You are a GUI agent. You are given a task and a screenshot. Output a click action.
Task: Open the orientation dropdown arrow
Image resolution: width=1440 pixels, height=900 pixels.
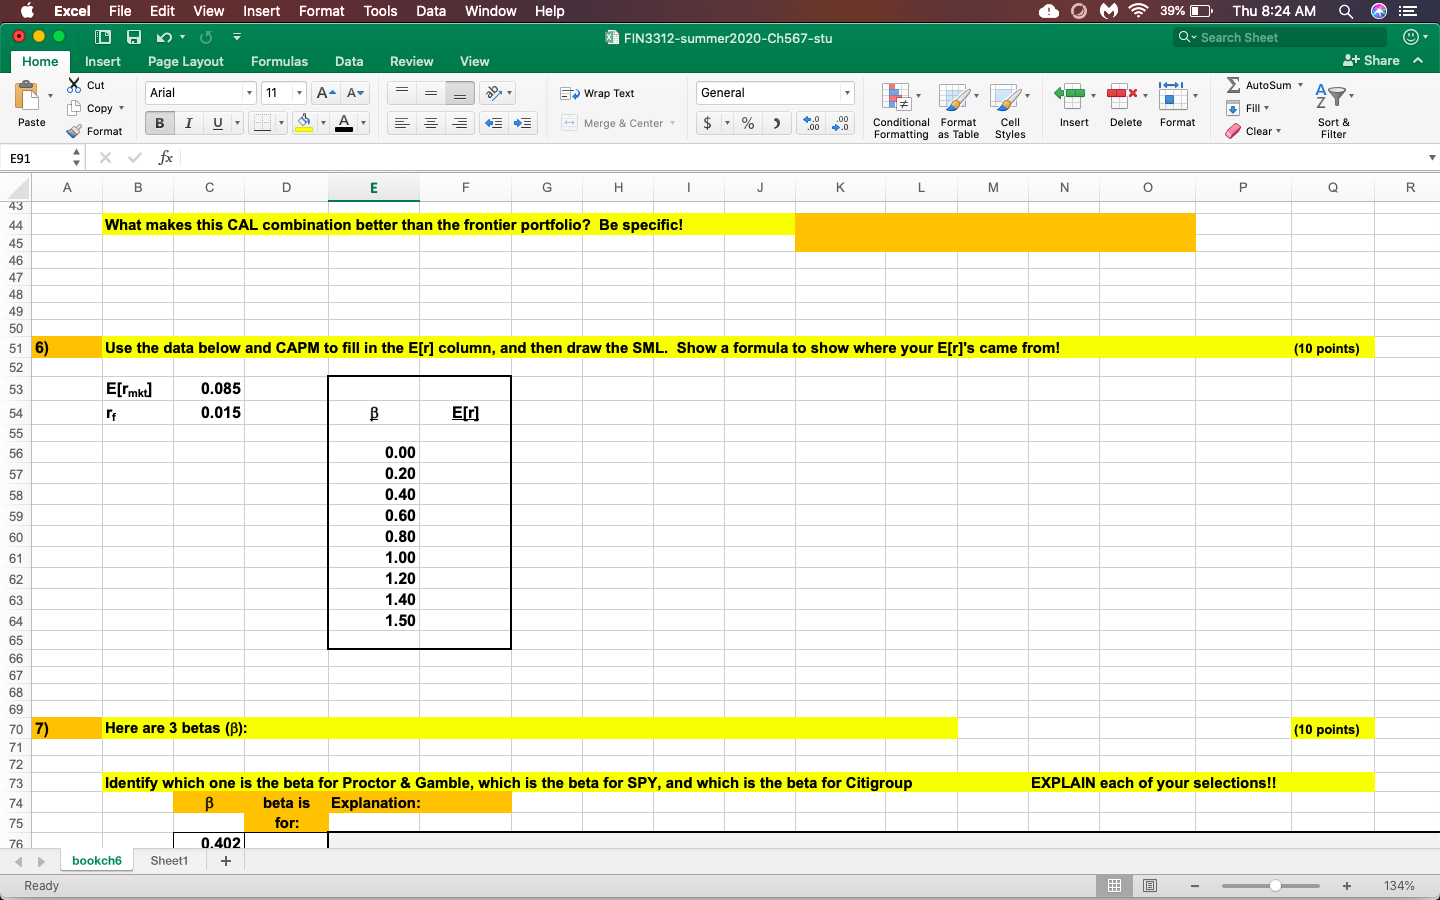click(x=509, y=93)
